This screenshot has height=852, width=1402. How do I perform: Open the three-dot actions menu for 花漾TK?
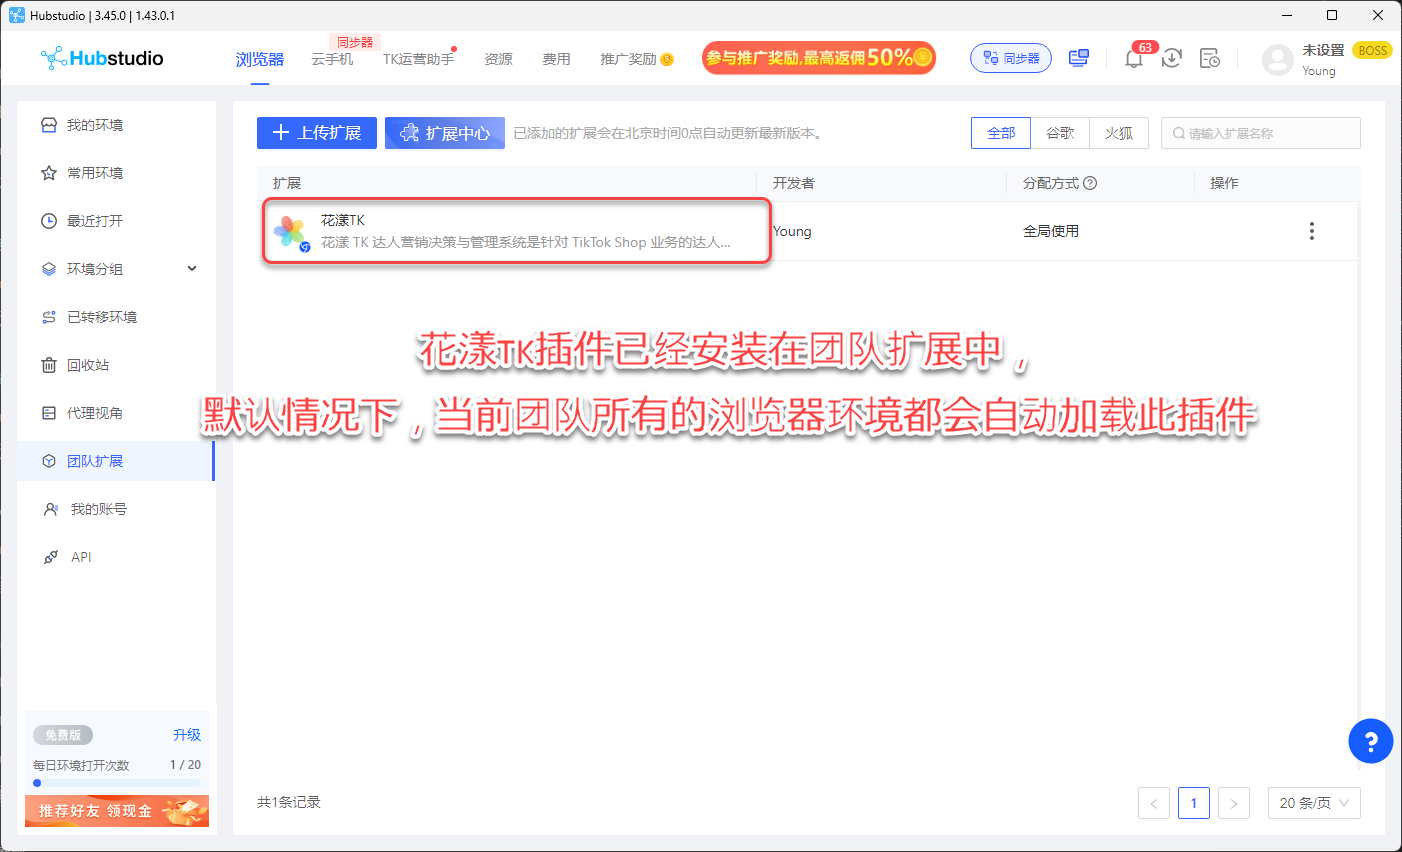1311,231
